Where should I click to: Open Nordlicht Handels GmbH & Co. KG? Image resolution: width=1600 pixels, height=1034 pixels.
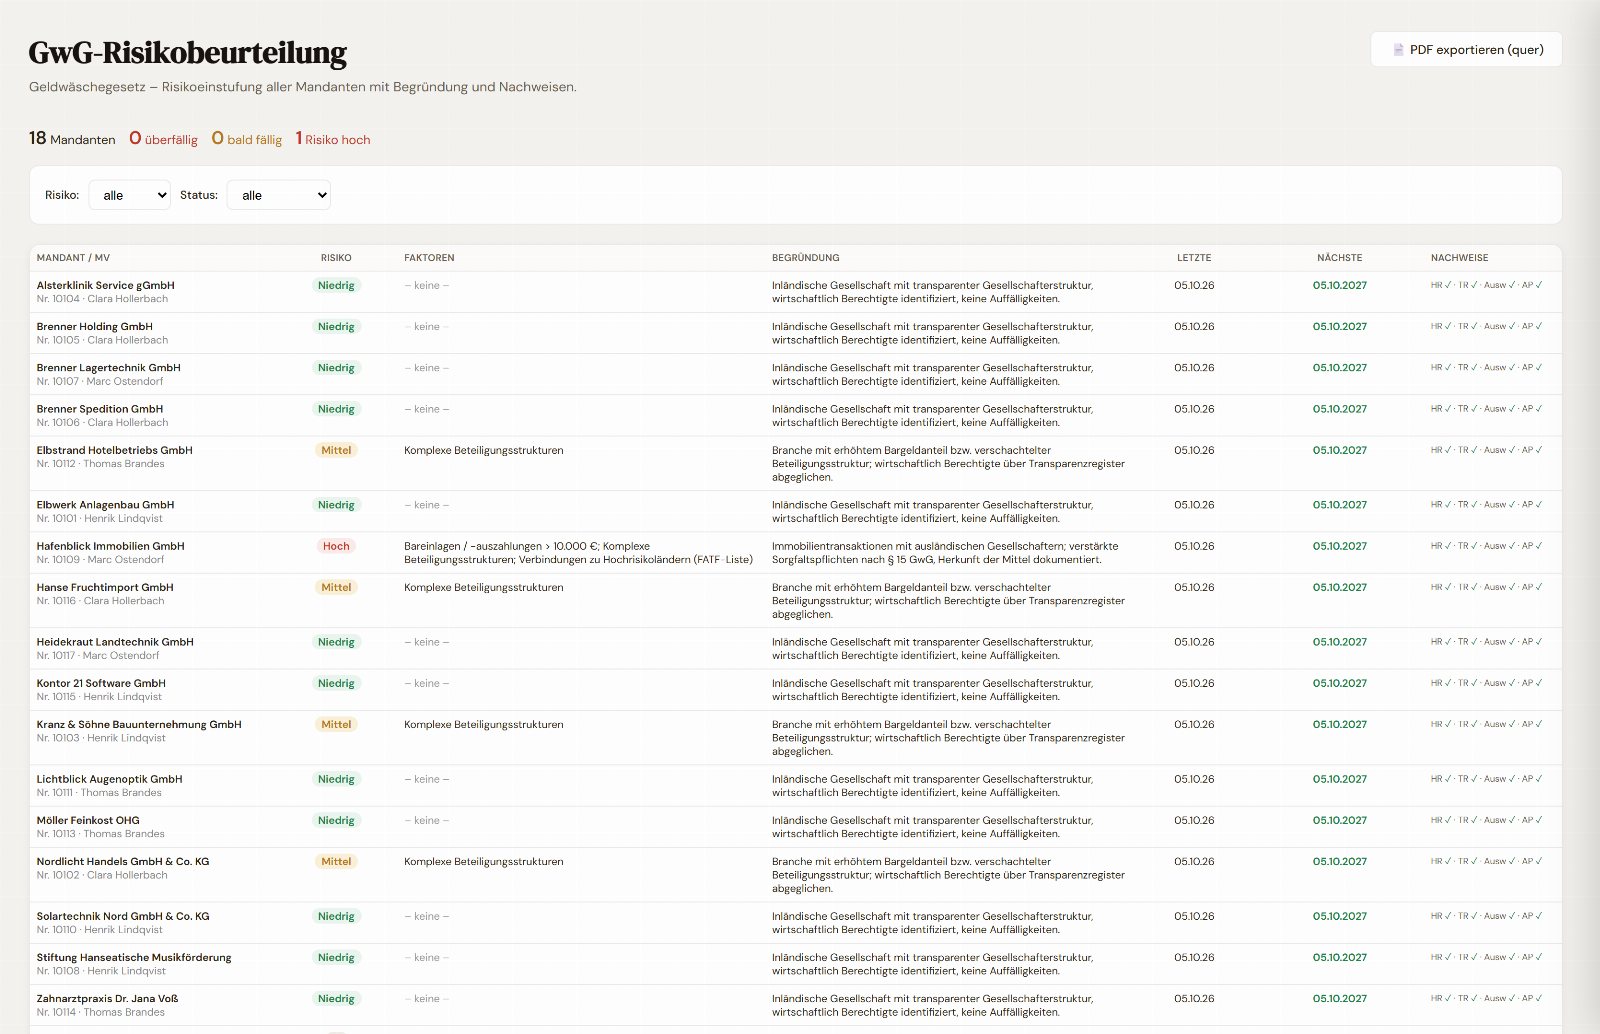pyautogui.click(x=123, y=861)
